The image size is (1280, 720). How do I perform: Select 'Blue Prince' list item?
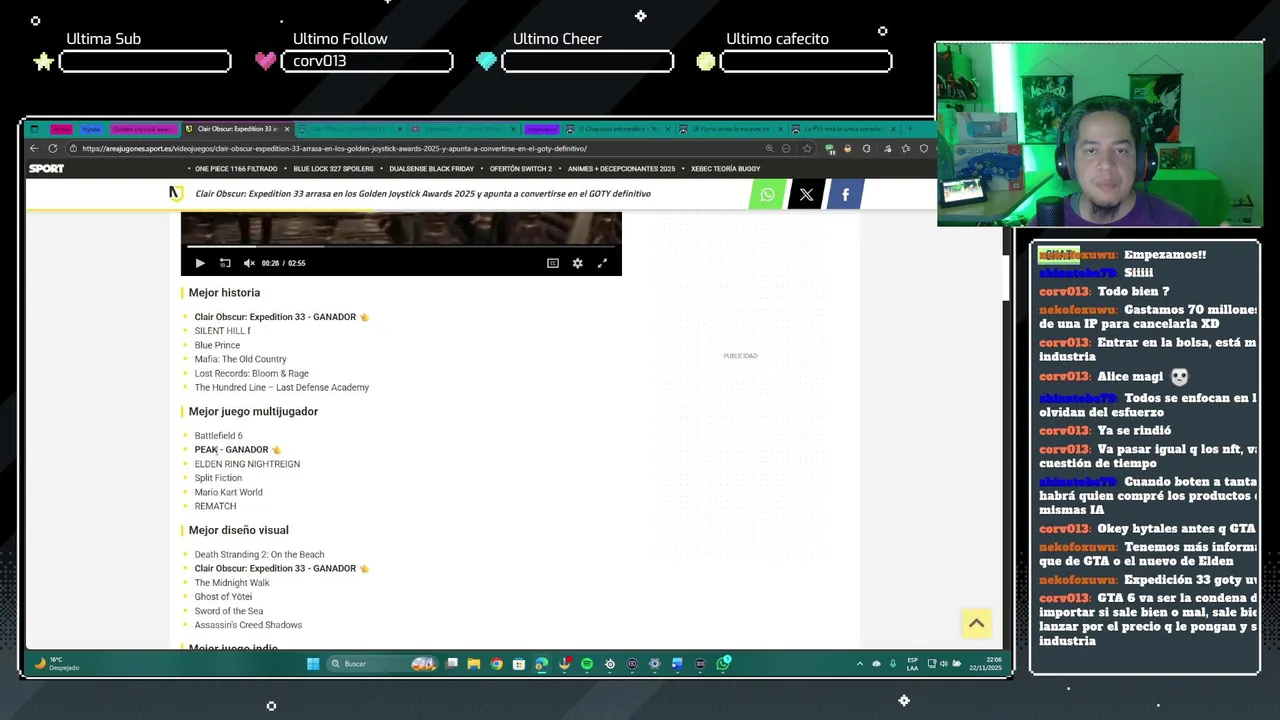point(217,345)
